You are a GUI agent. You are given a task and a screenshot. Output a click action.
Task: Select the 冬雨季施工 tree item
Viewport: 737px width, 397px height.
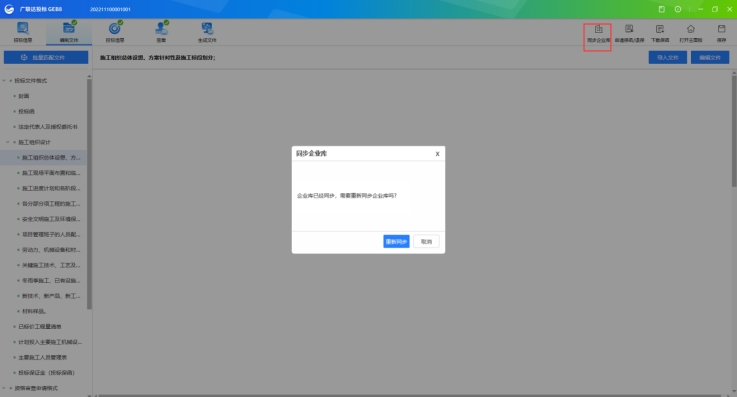click(x=51, y=280)
